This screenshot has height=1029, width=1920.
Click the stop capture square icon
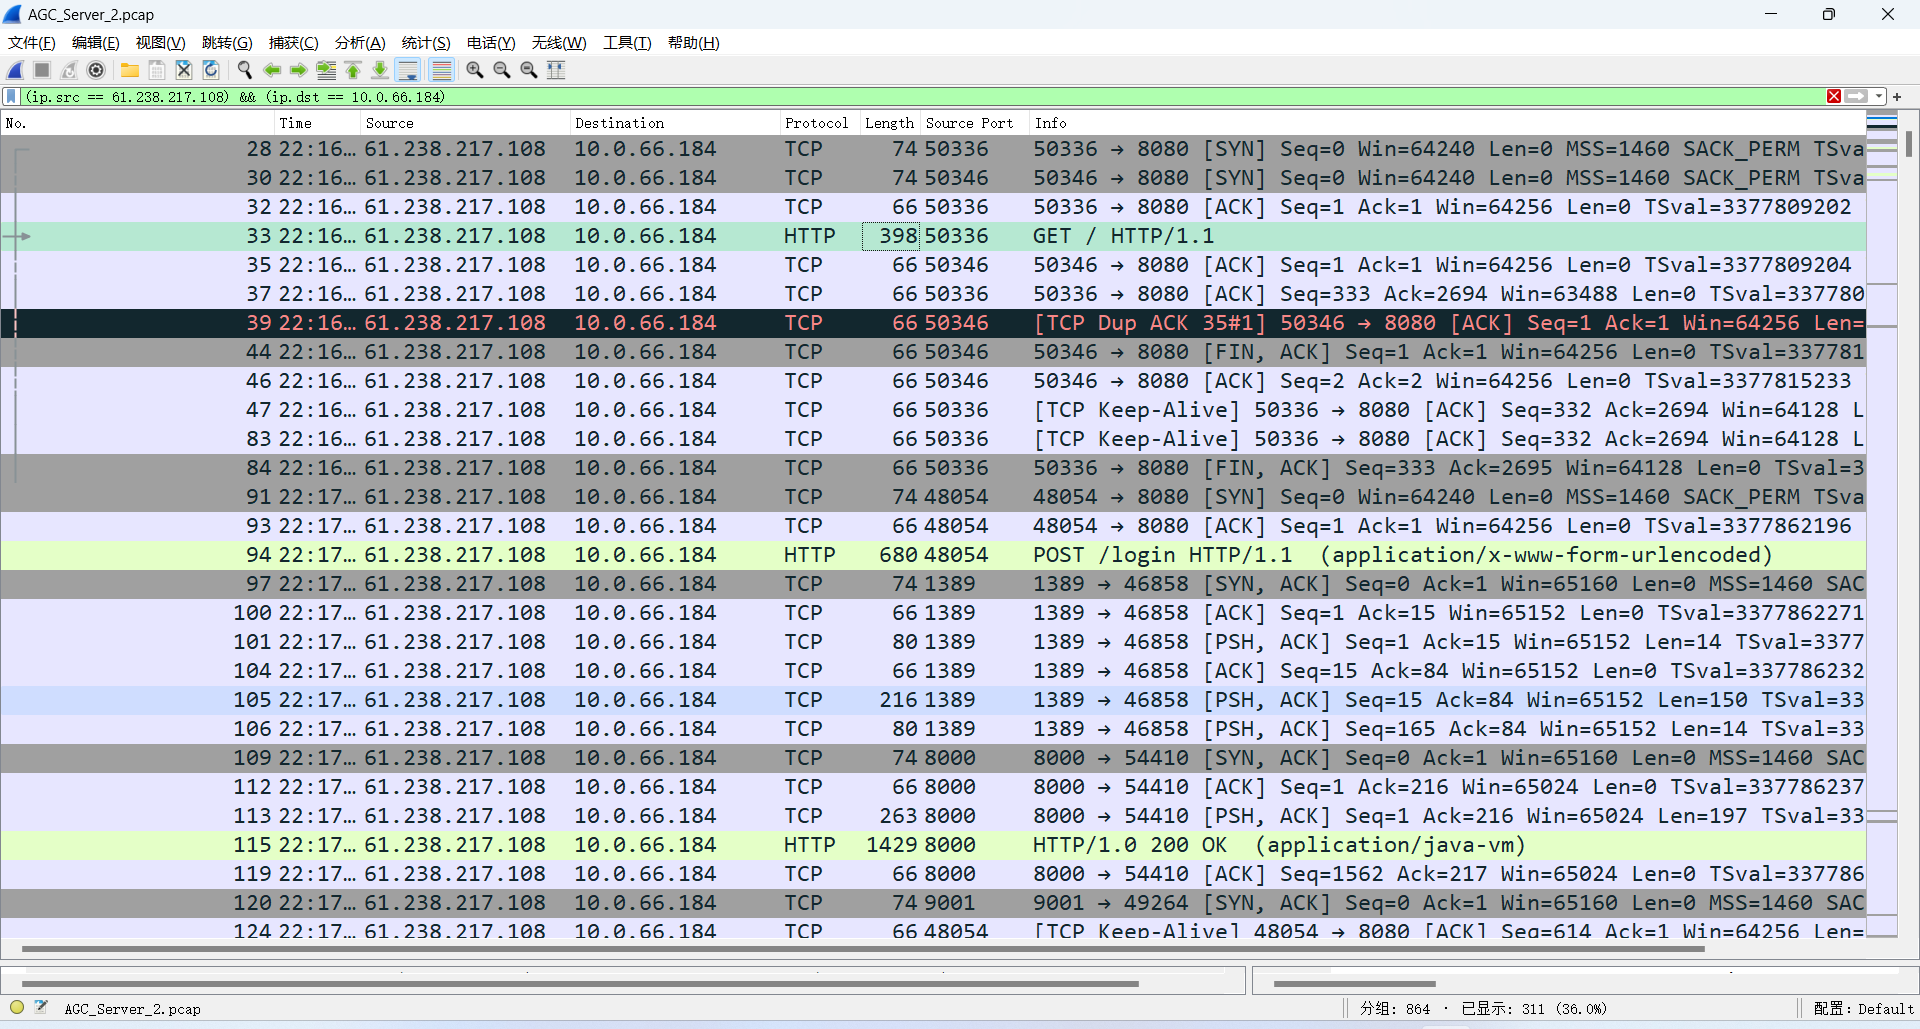(x=42, y=70)
